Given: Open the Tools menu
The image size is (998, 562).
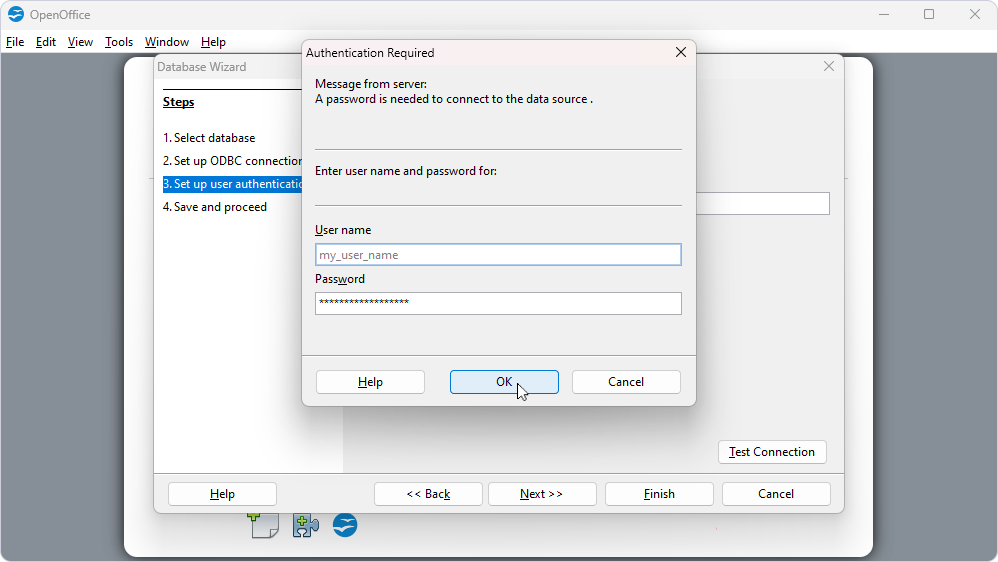Looking at the screenshot, I should pyautogui.click(x=119, y=42).
